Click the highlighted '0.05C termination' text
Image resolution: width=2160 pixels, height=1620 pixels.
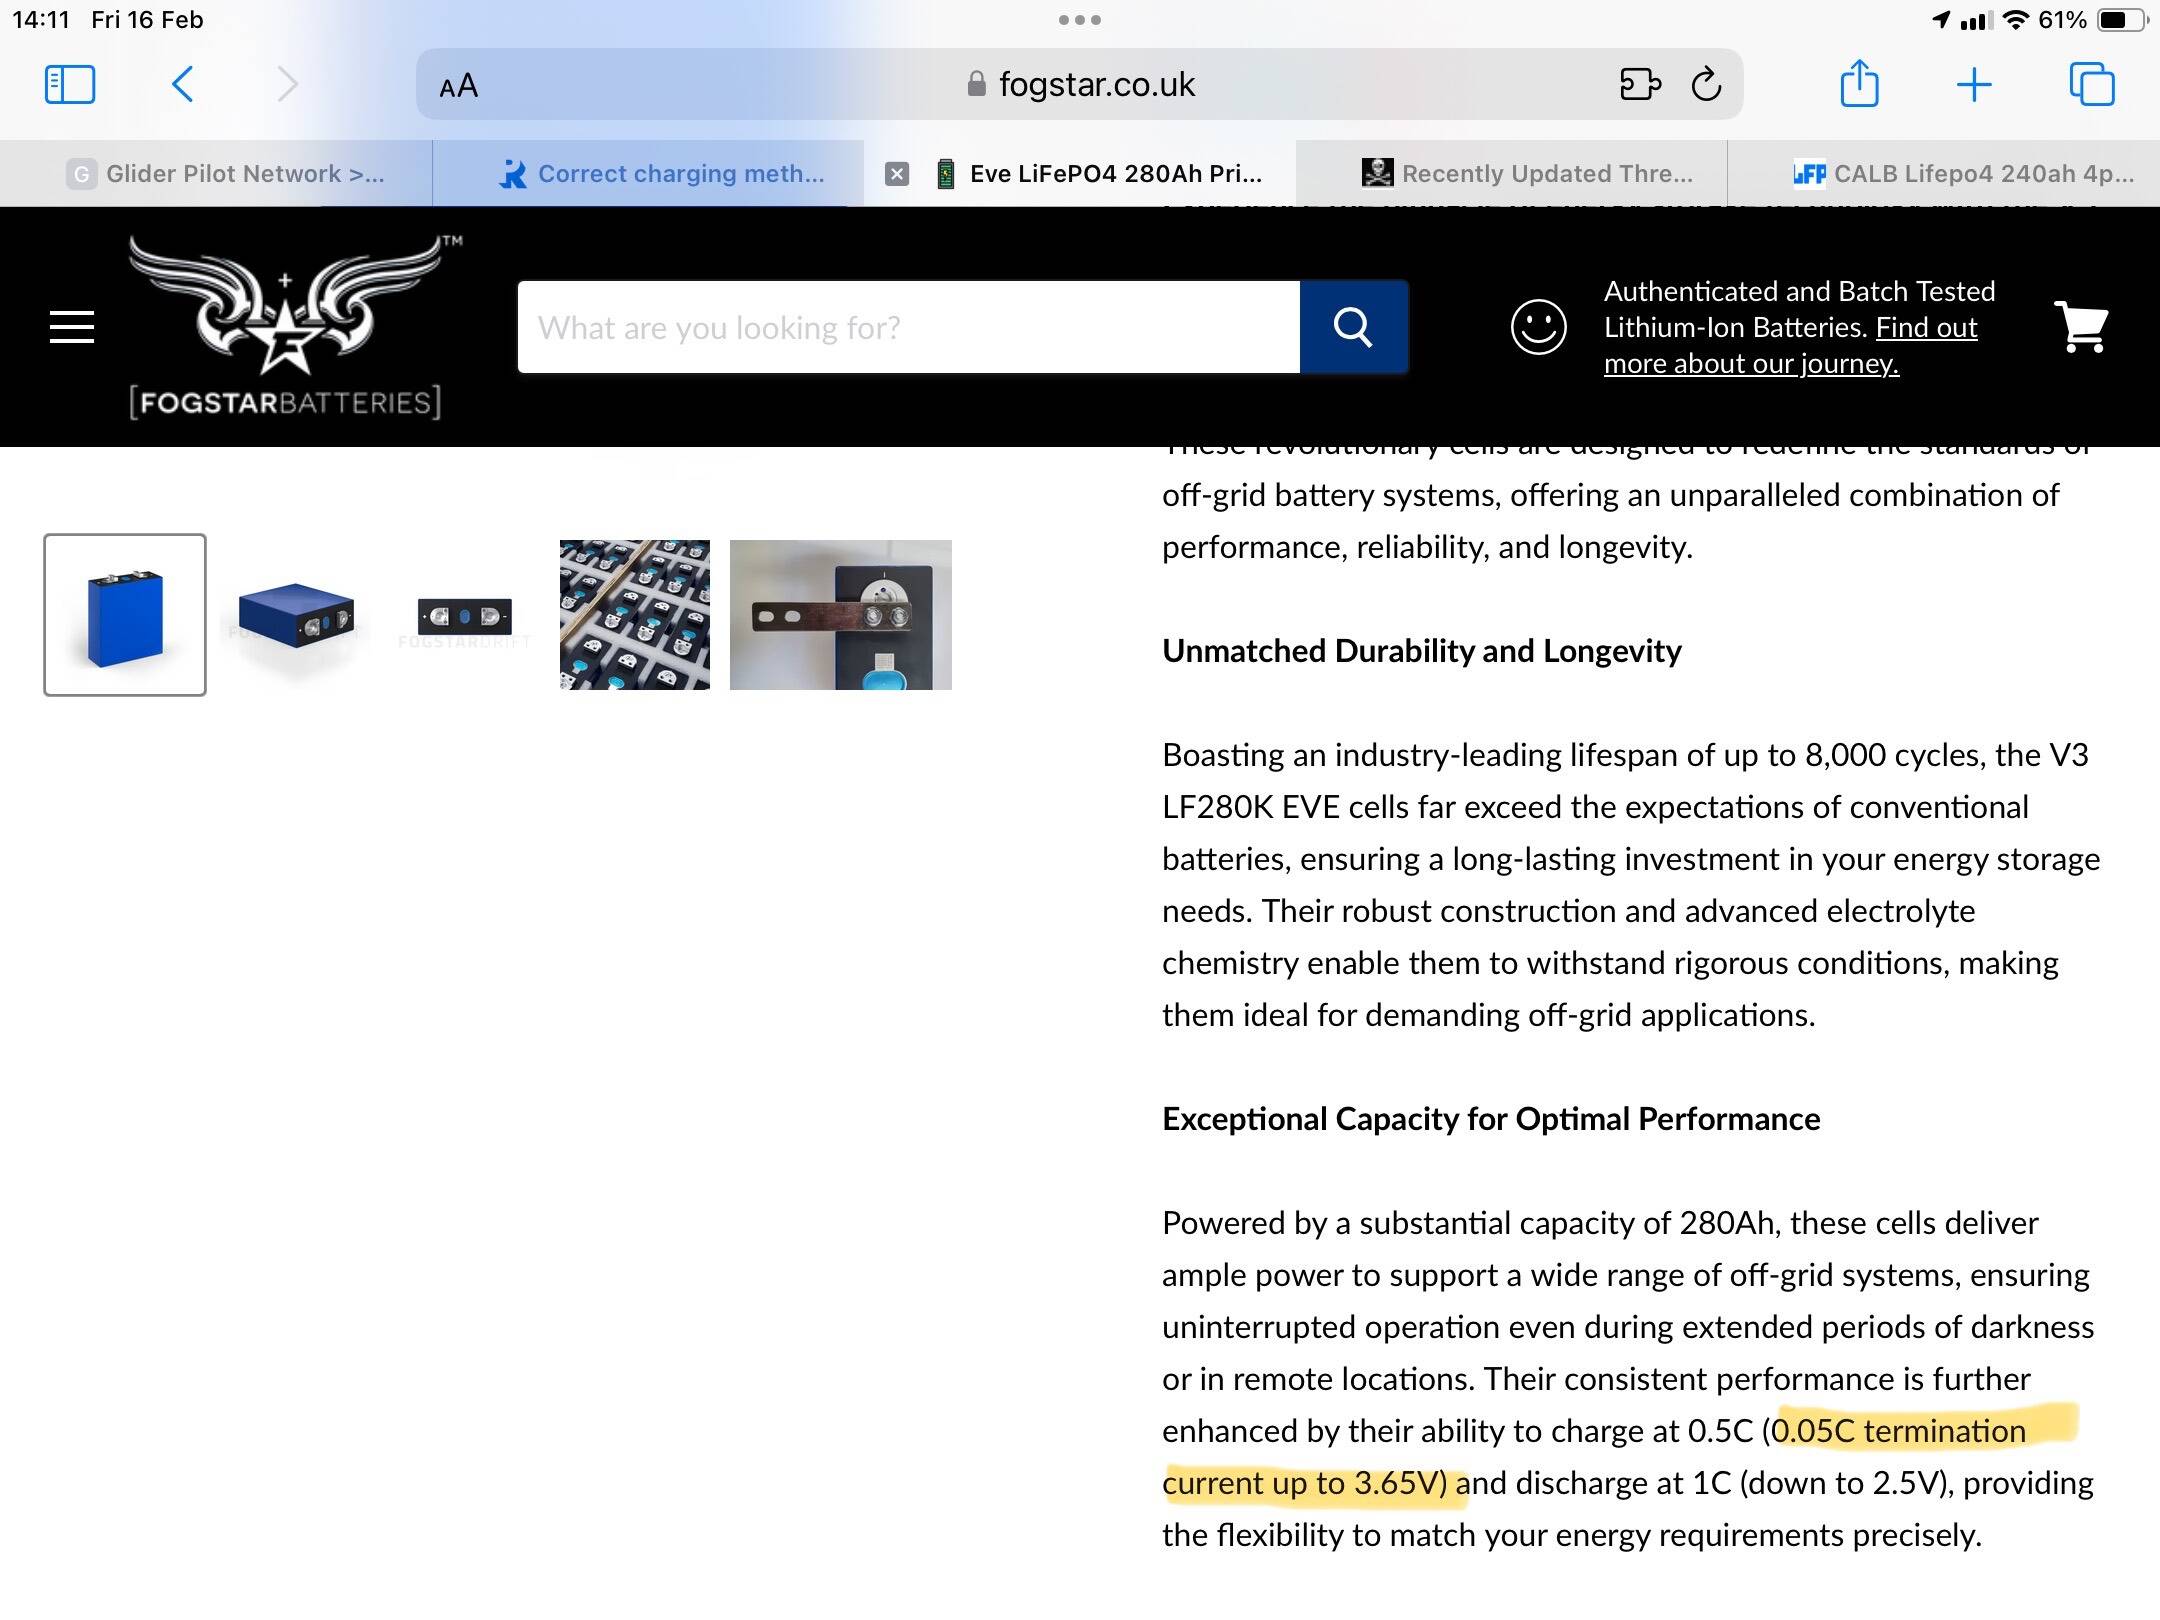tap(1899, 1431)
